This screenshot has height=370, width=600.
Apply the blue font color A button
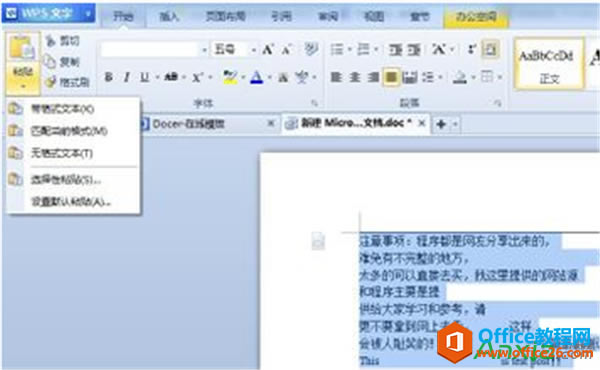tap(257, 77)
